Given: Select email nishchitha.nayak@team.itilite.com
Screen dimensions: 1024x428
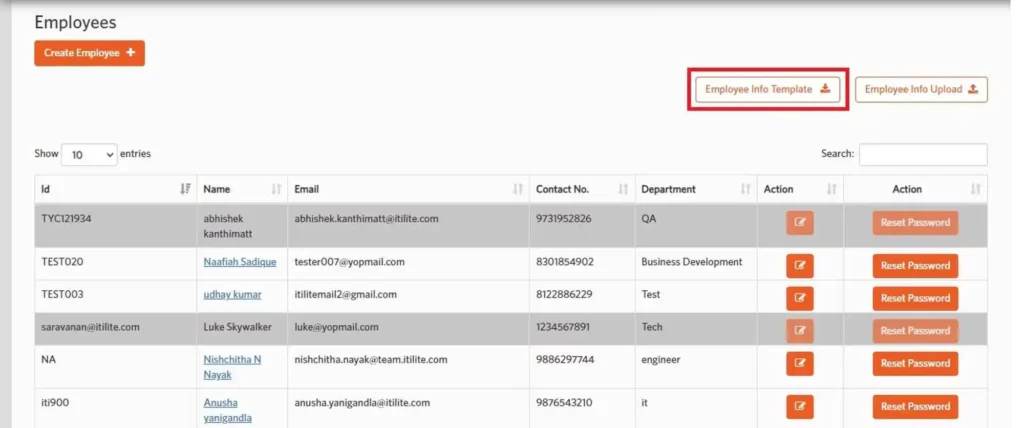Looking at the screenshot, I should (371, 360).
